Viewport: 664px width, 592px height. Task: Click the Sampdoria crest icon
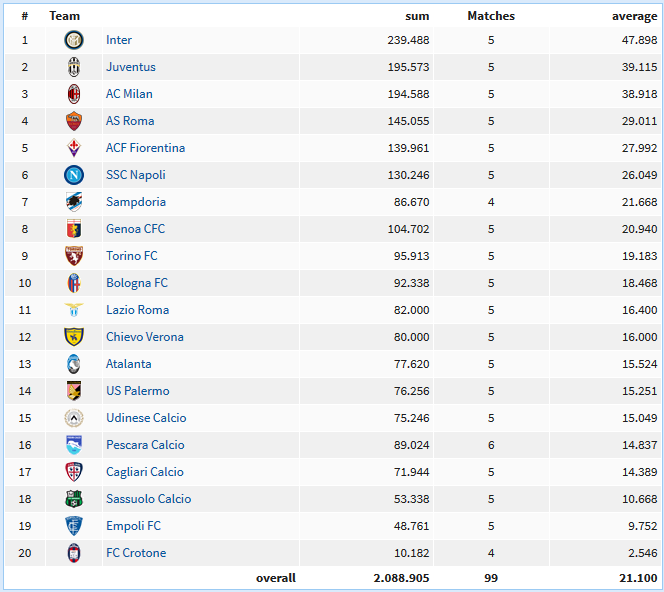74,202
